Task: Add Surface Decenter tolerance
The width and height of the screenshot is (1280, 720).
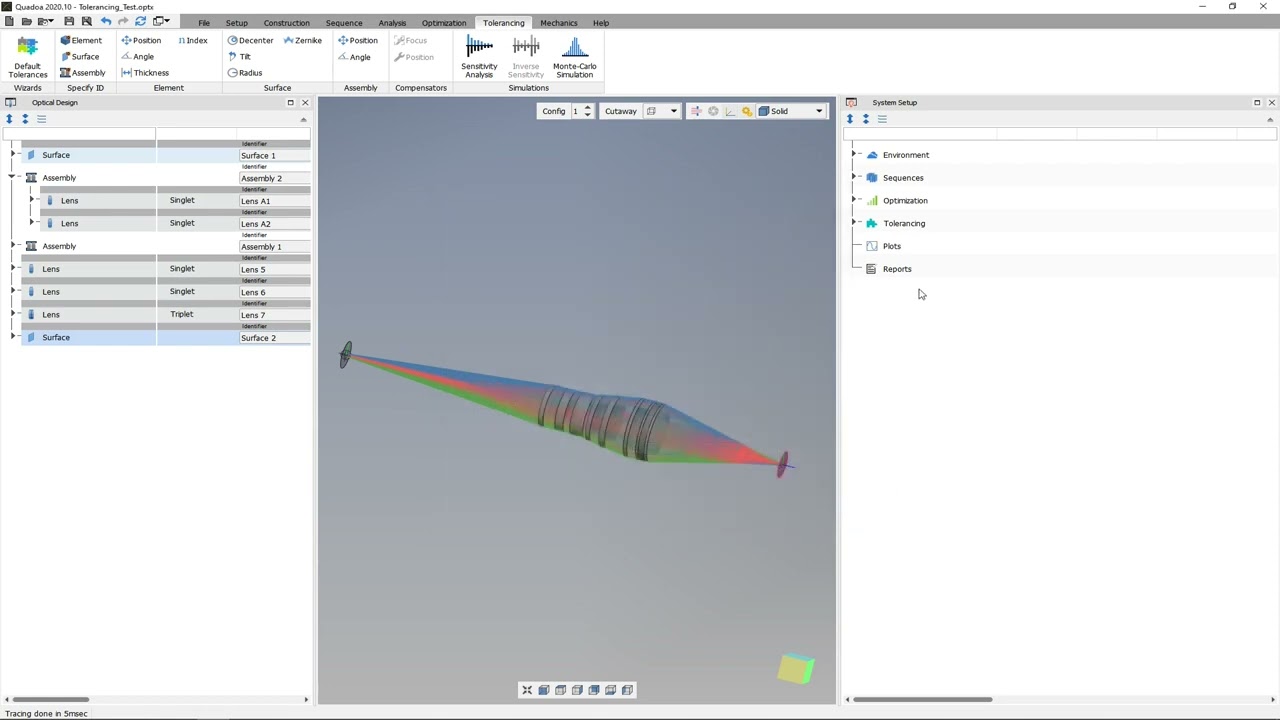Action: [x=250, y=40]
